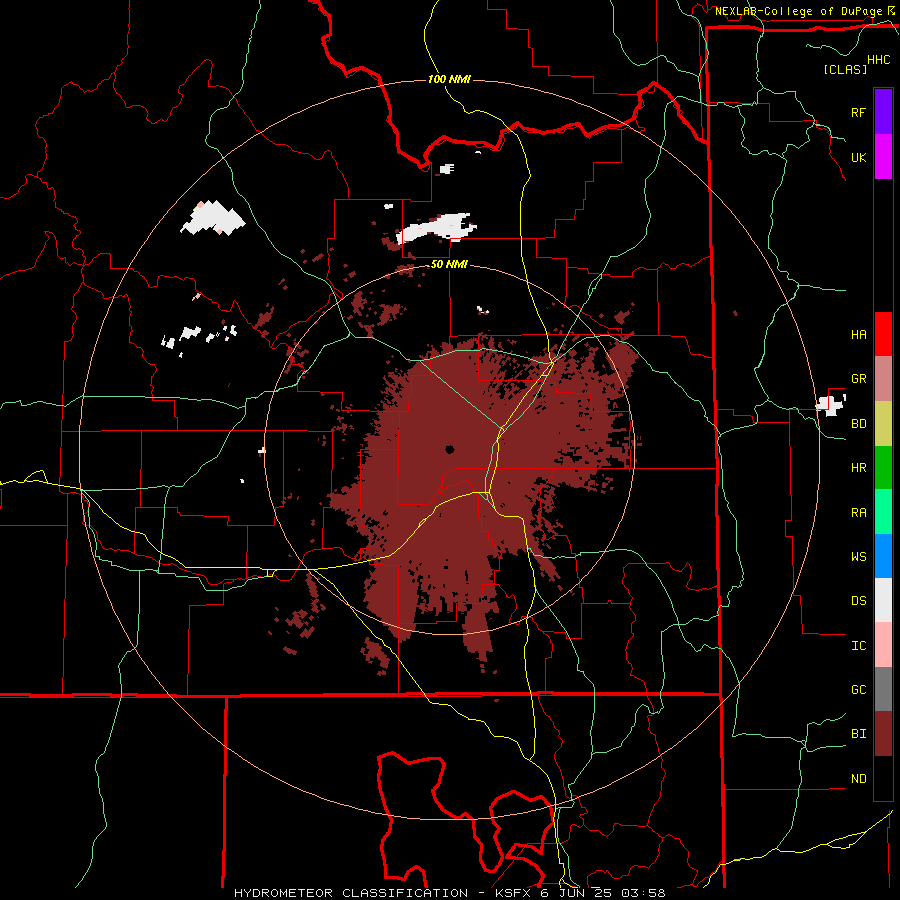
Task: Click the HR legend label
Action: point(858,468)
